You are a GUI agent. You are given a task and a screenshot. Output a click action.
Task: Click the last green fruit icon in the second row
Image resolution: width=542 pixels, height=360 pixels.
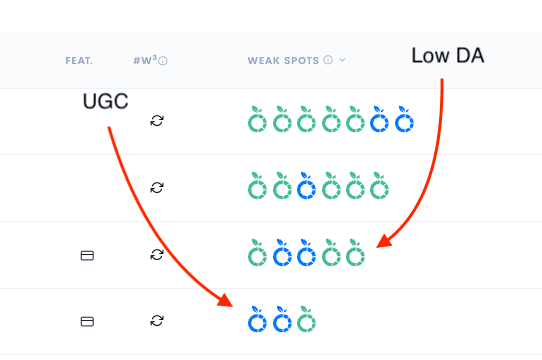tap(379, 186)
